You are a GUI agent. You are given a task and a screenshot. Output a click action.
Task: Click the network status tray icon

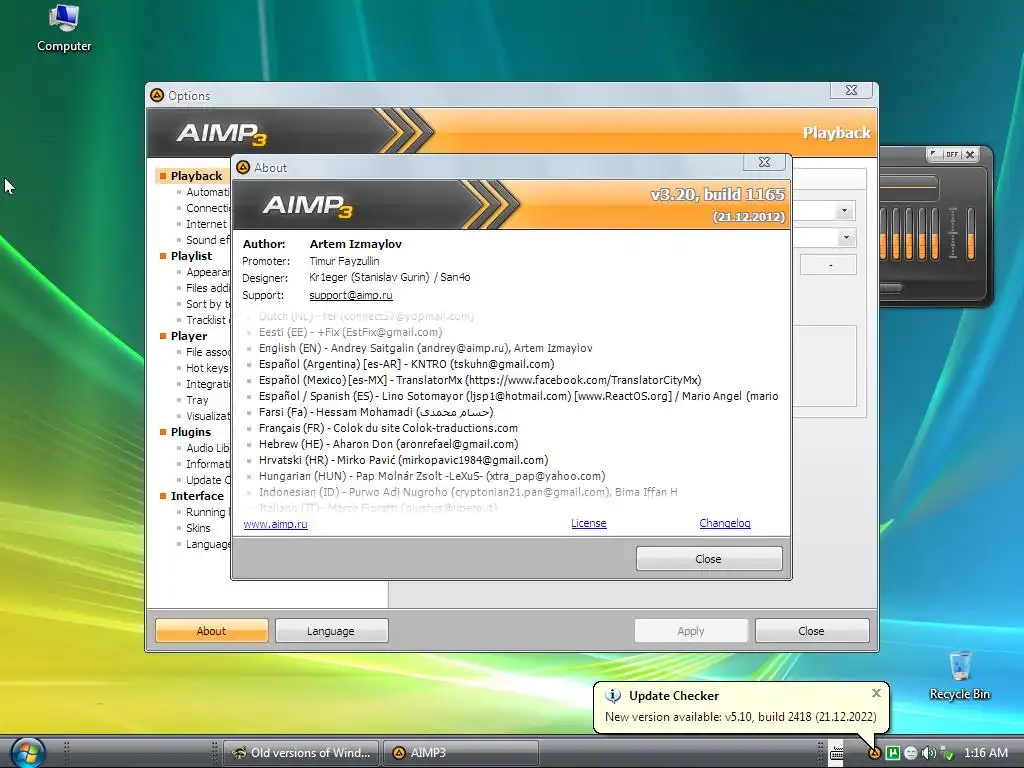[x=946, y=753]
